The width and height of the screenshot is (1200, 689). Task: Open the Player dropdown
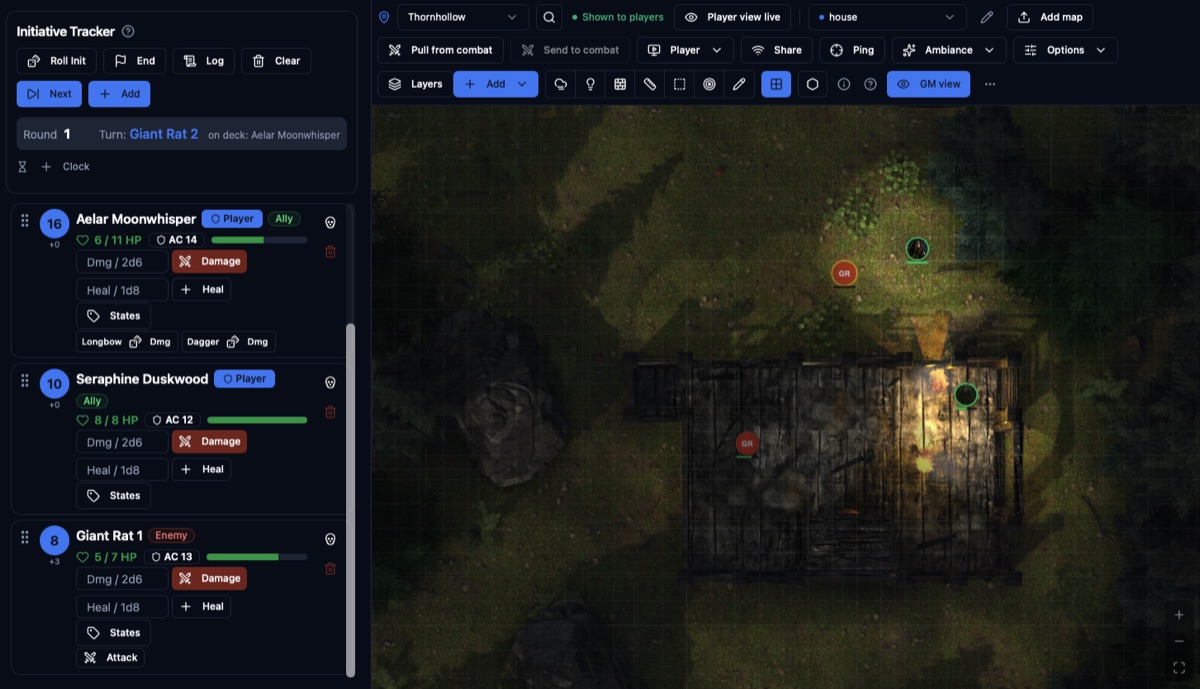coord(685,50)
